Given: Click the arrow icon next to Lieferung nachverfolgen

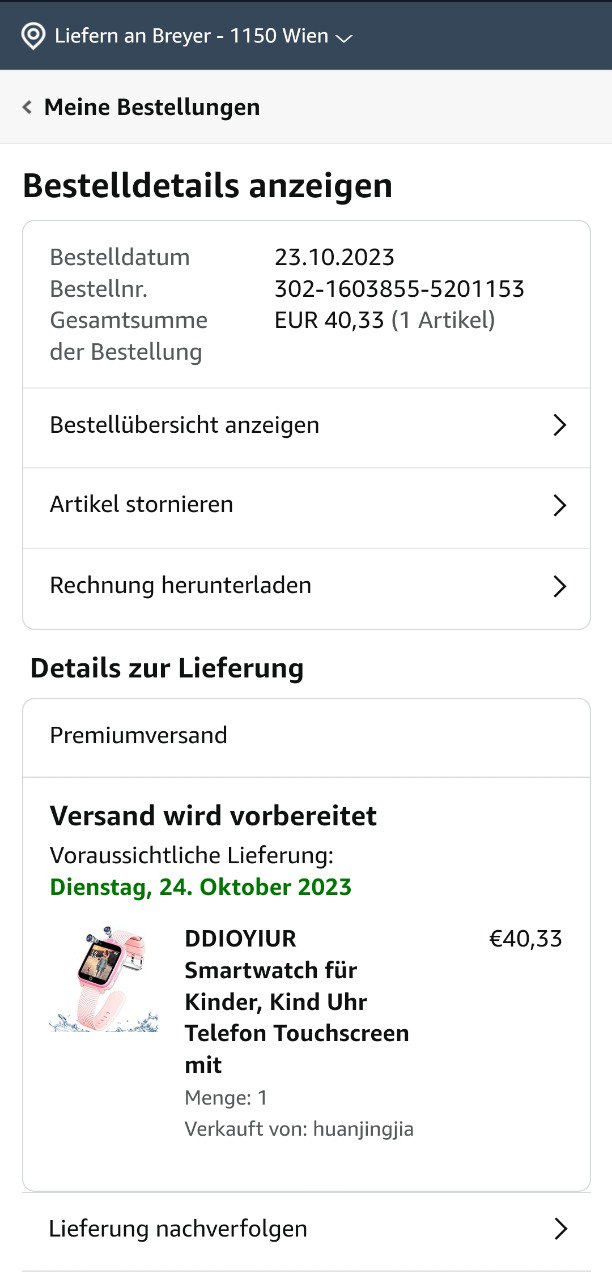Looking at the screenshot, I should click(561, 1230).
